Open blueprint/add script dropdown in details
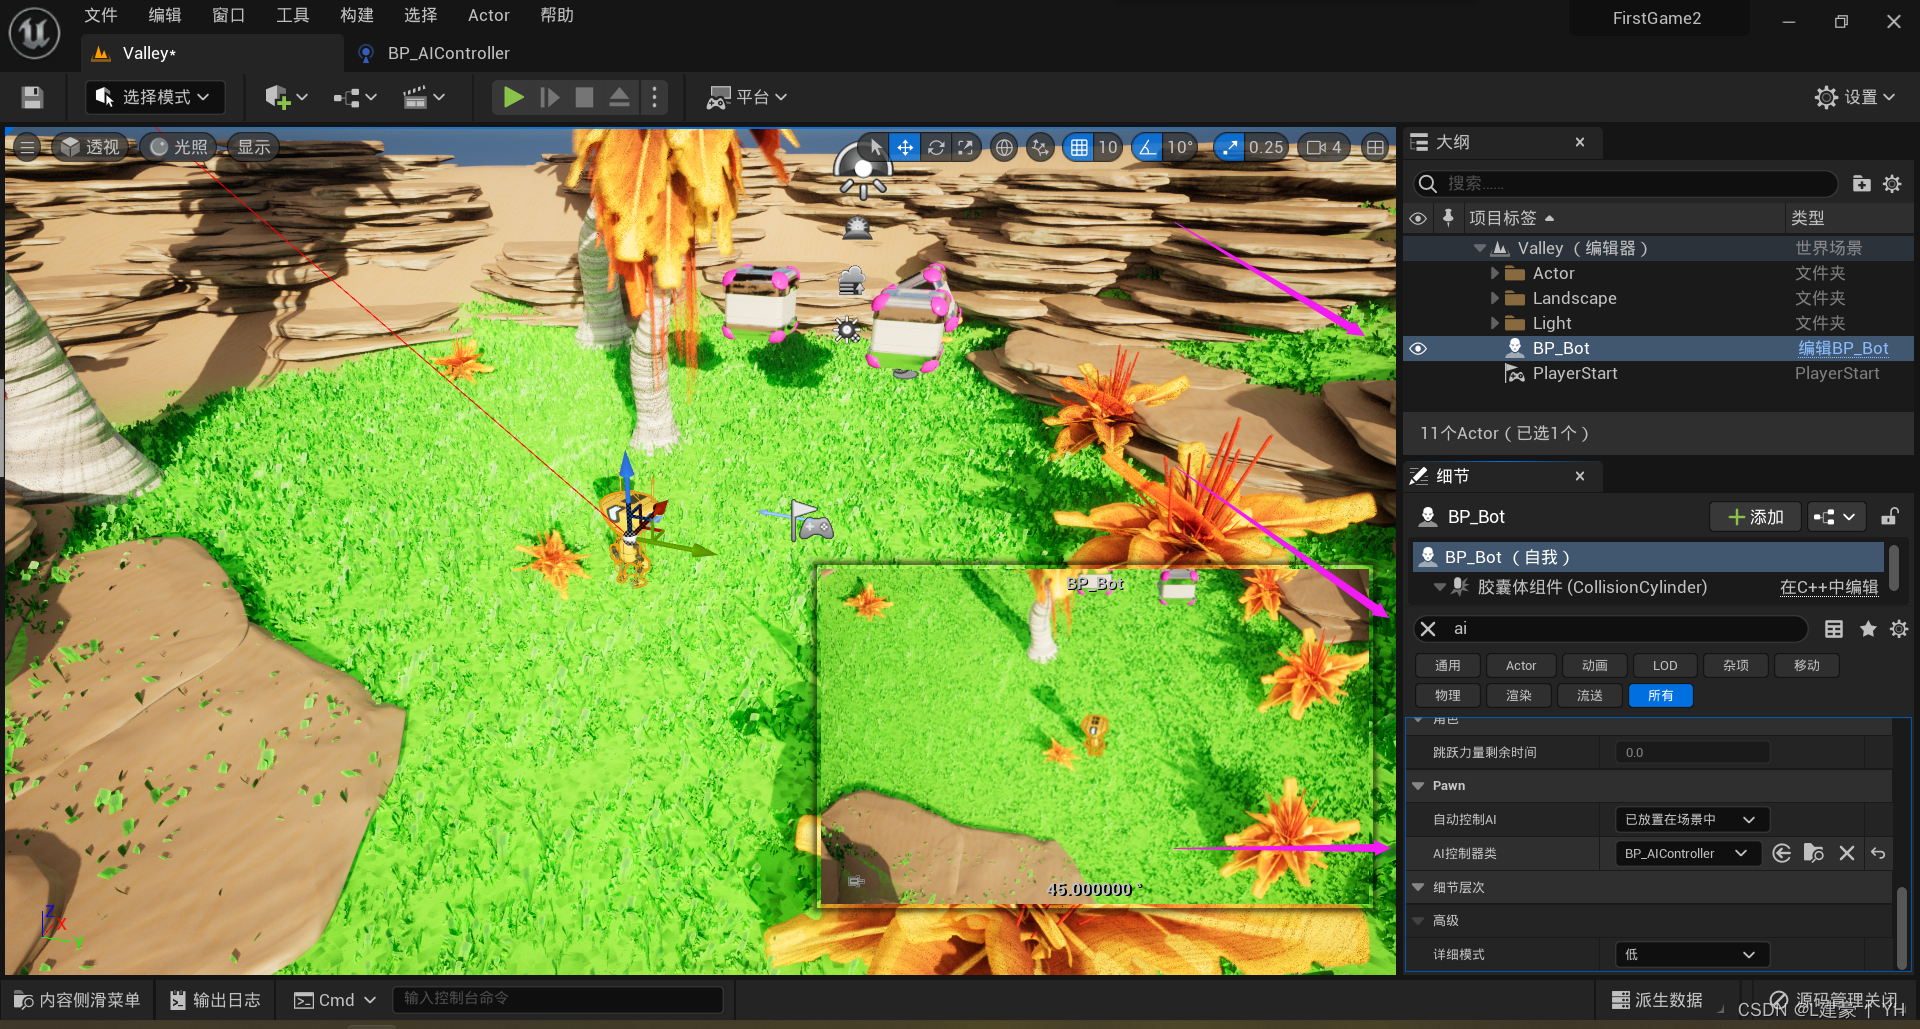The width and height of the screenshot is (1920, 1029). [1835, 517]
